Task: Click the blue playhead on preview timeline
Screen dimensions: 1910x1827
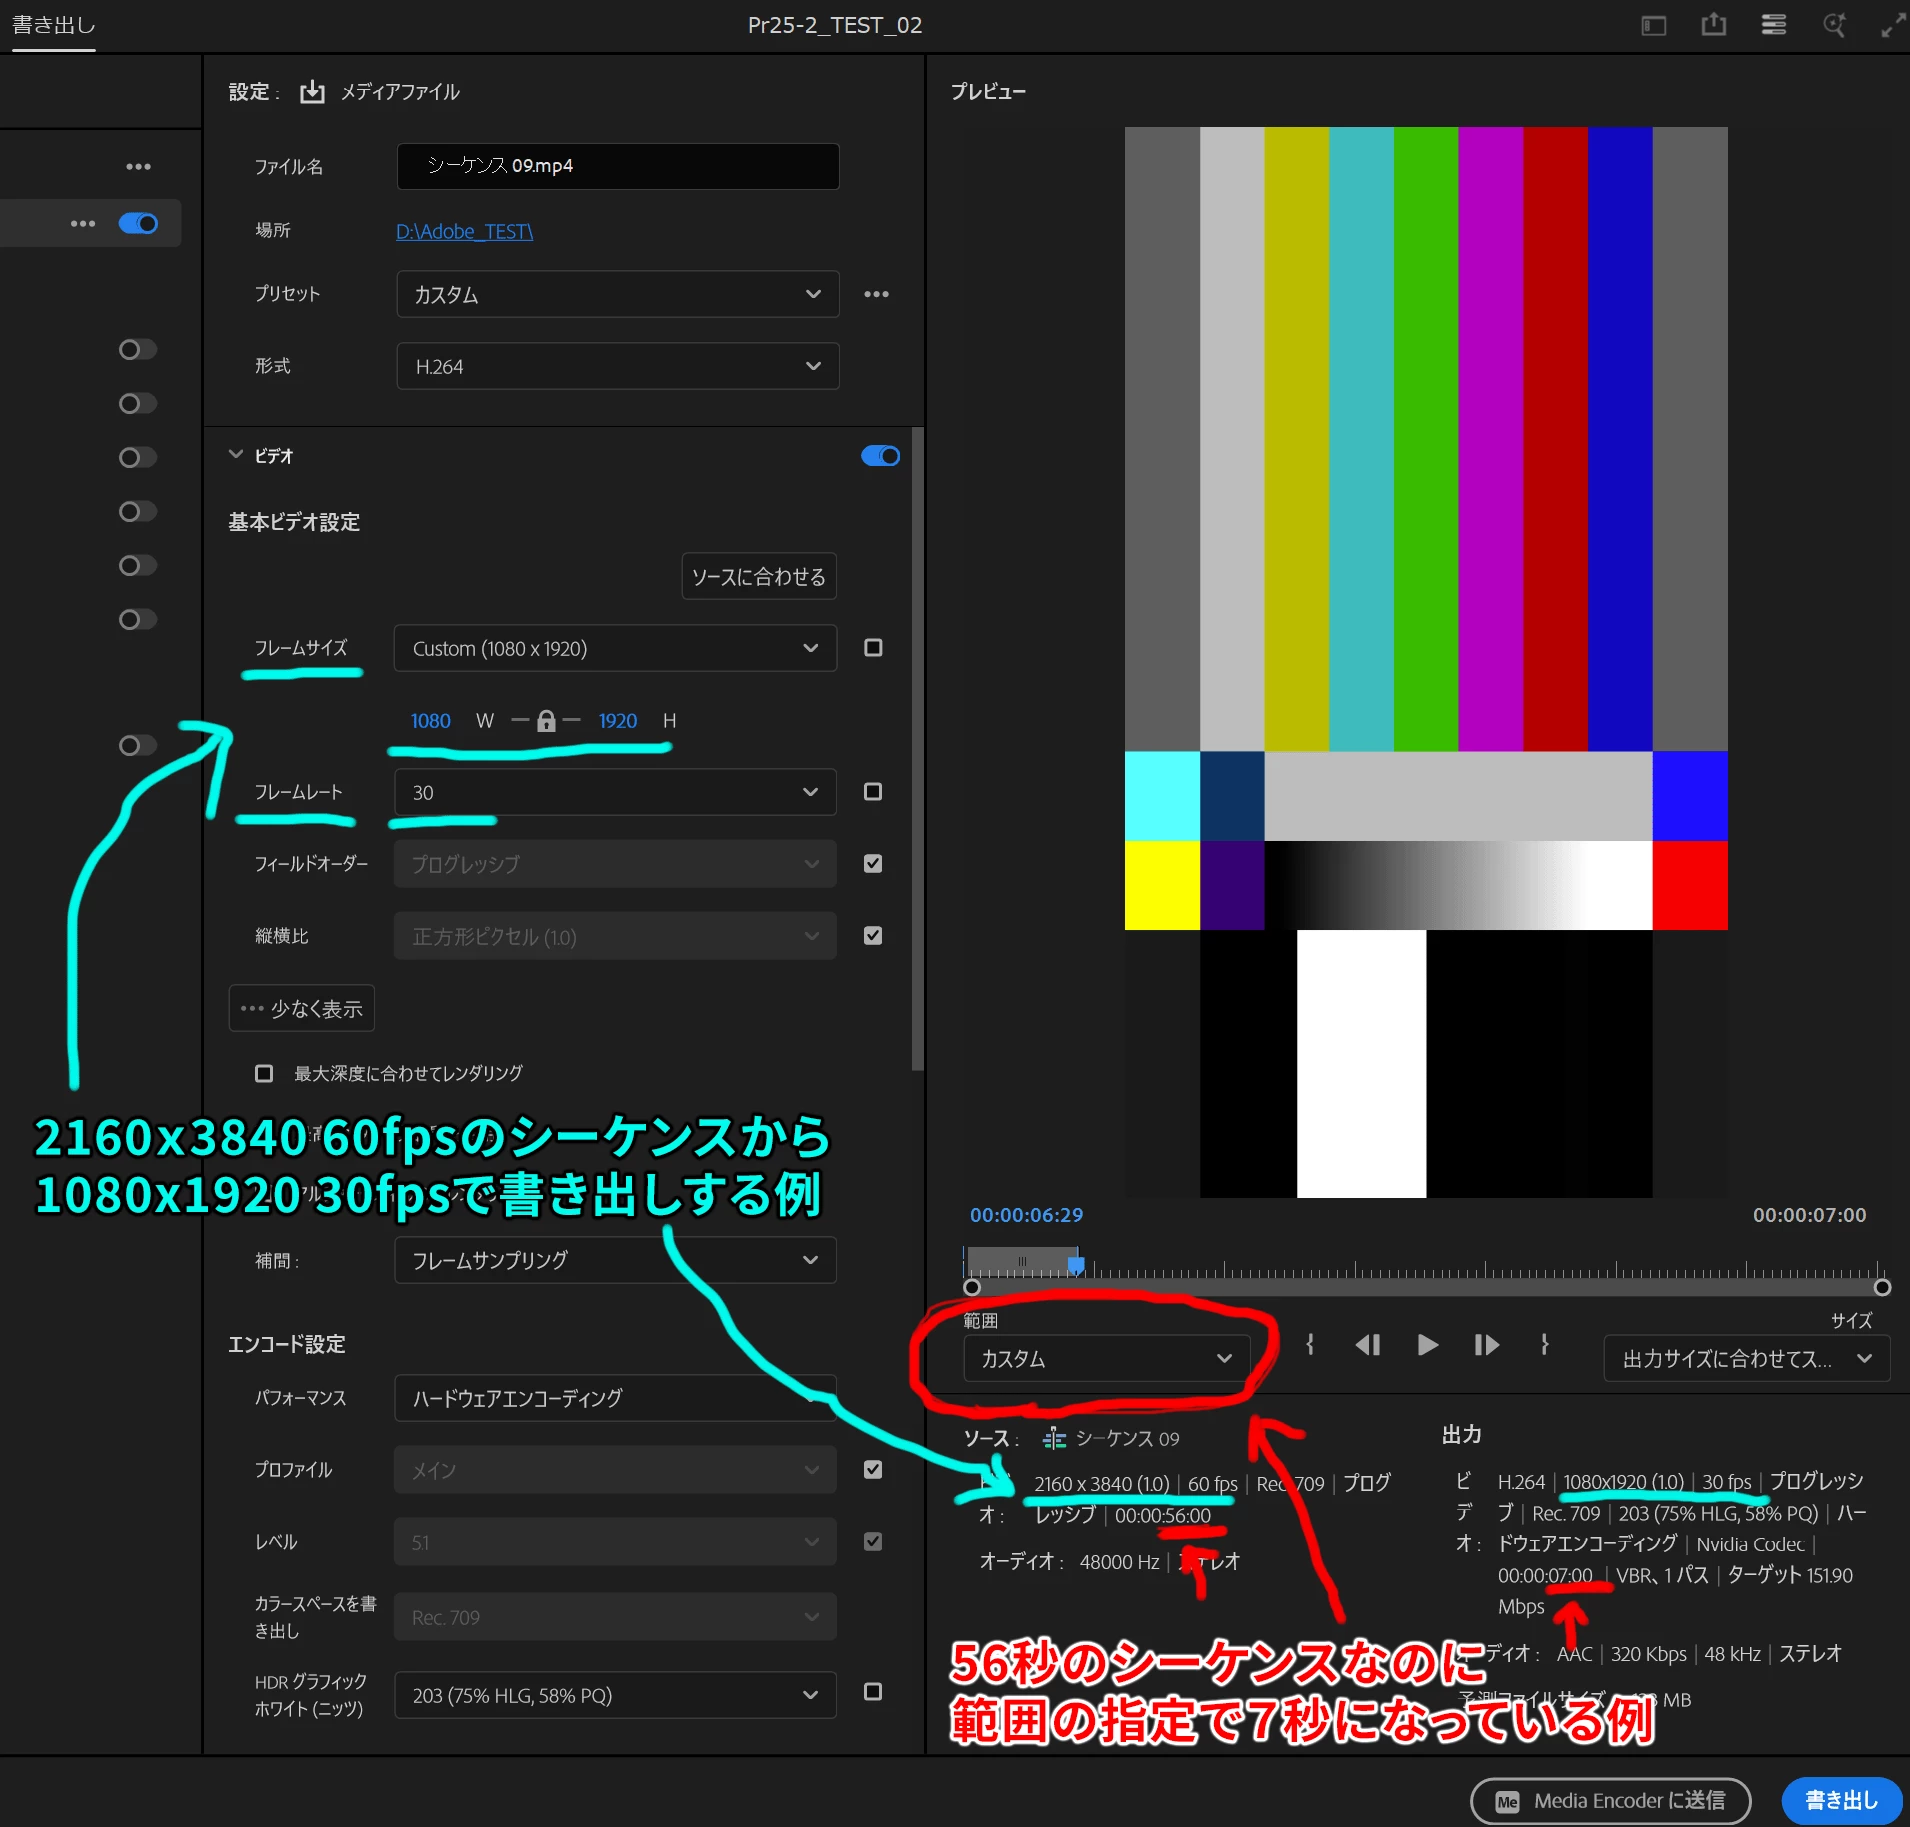Action: (x=1076, y=1264)
